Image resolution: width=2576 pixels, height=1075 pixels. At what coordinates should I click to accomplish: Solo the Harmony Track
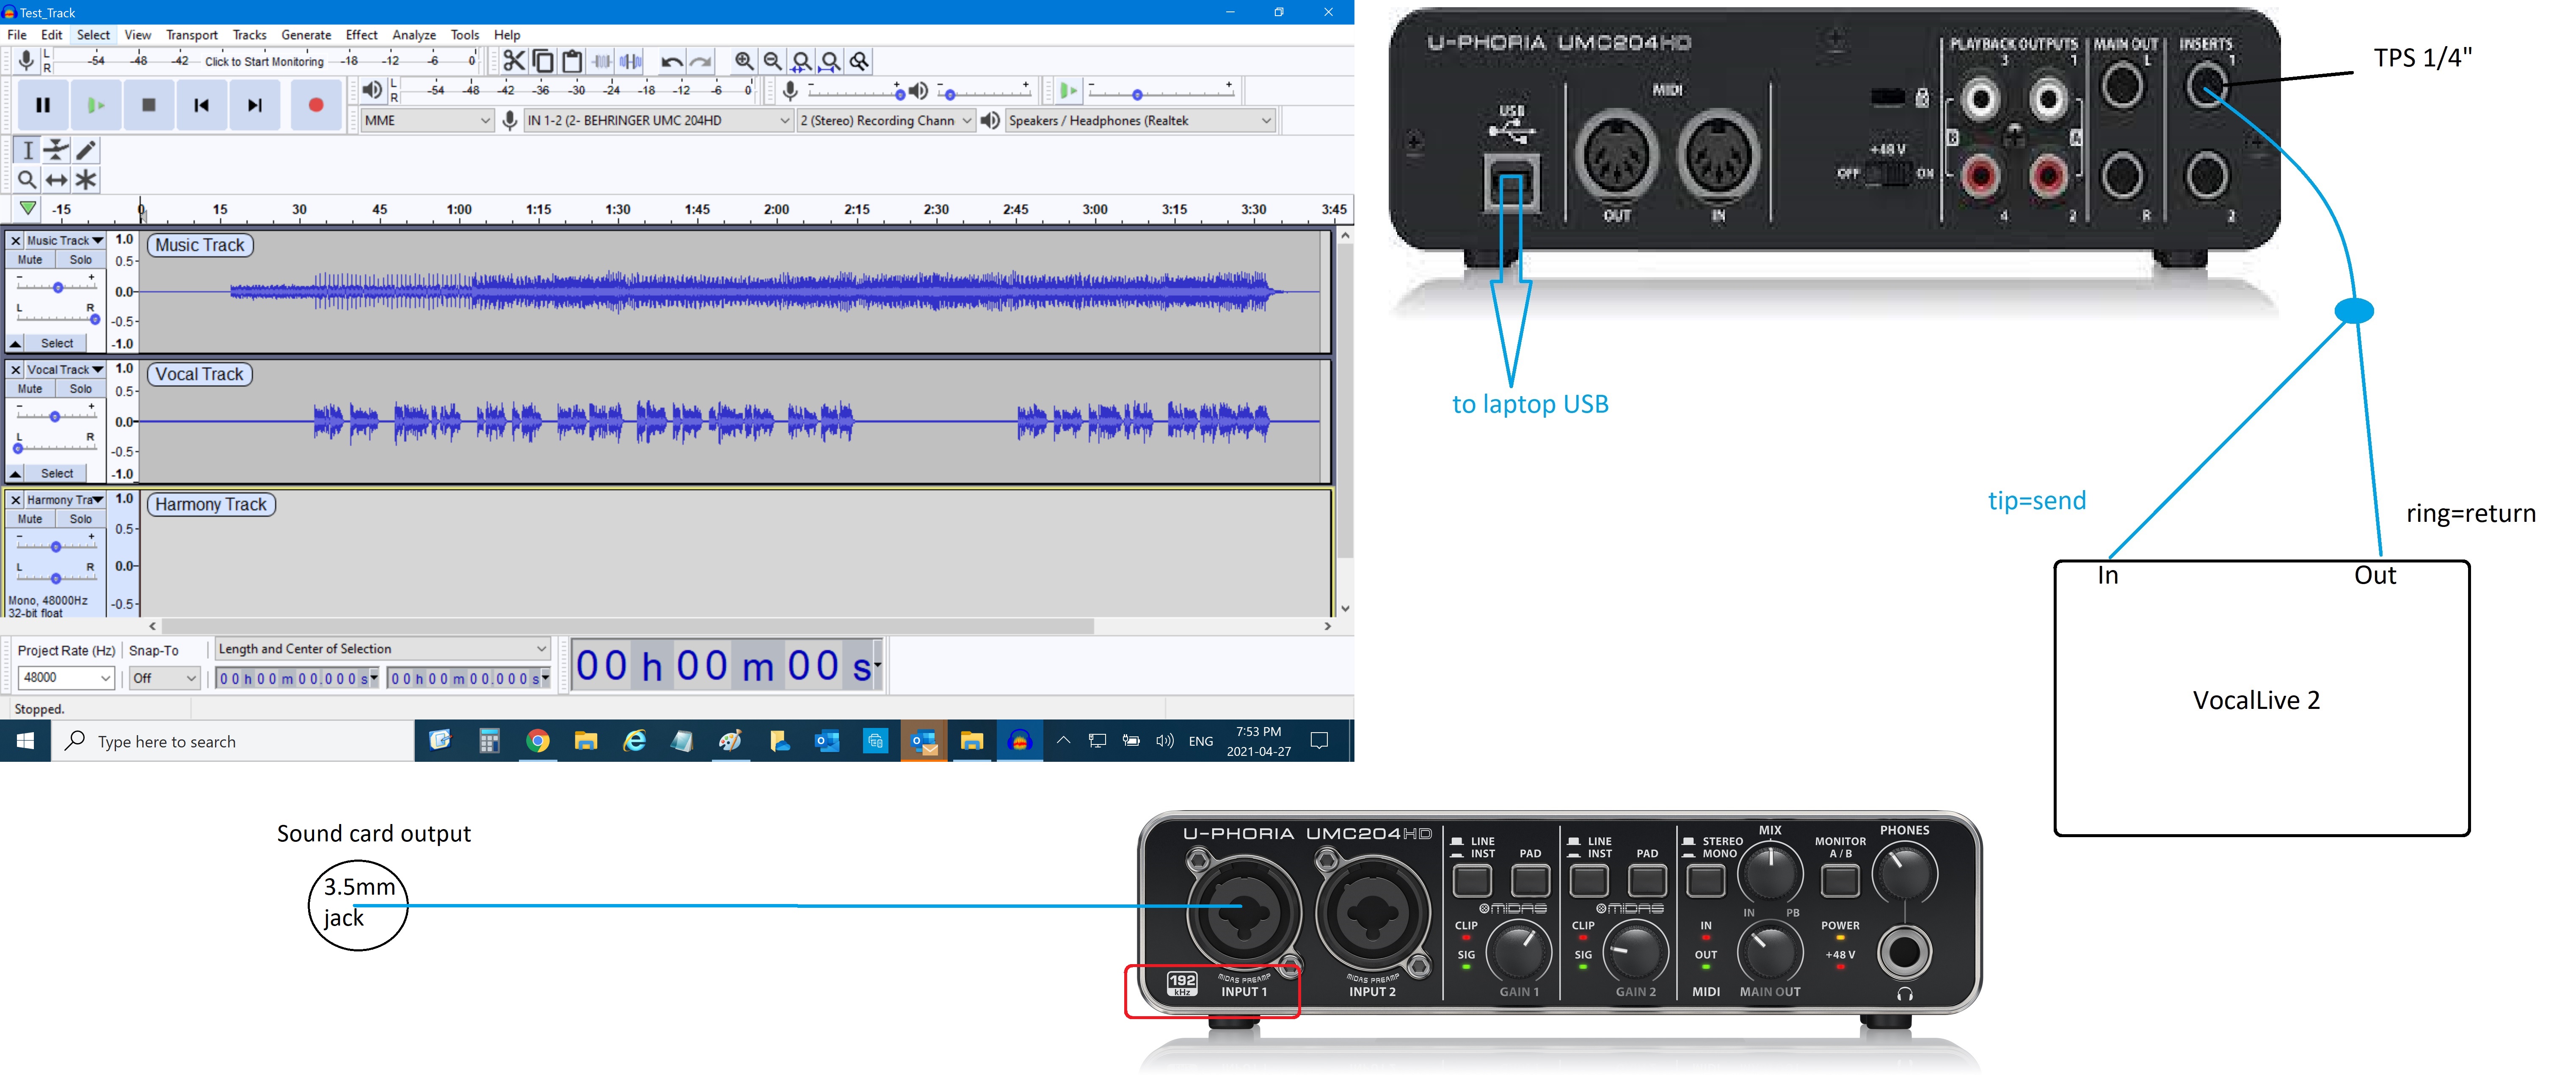81,519
